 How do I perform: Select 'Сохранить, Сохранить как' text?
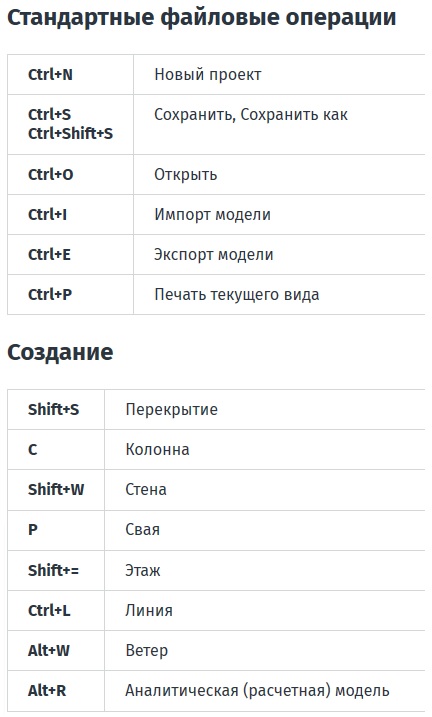click(x=251, y=114)
